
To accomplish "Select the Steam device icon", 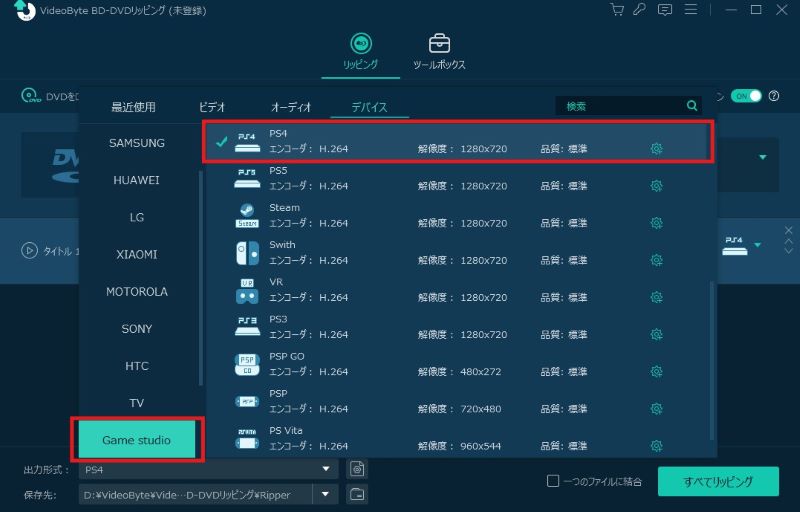I will pyautogui.click(x=247, y=216).
